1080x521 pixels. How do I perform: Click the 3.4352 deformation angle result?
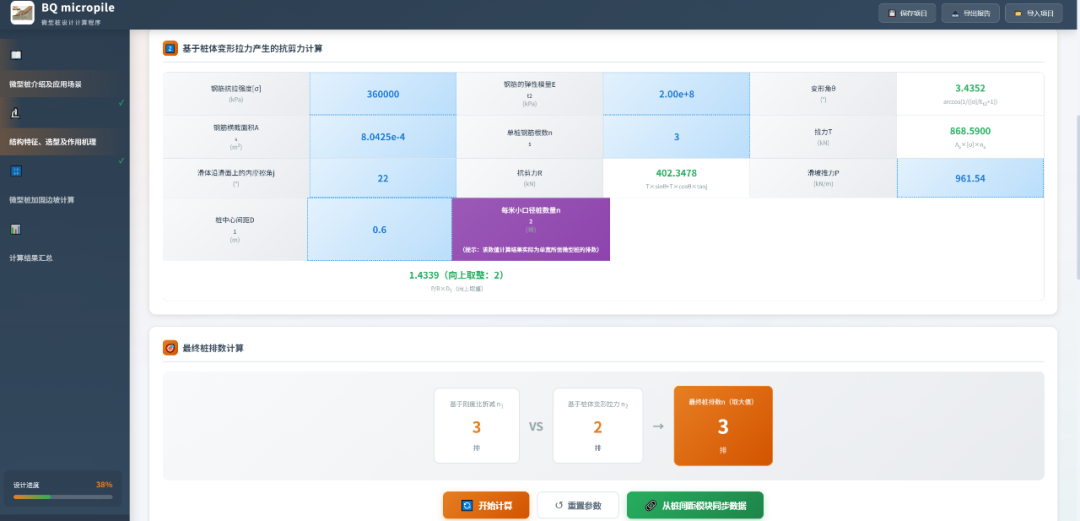[970, 88]
